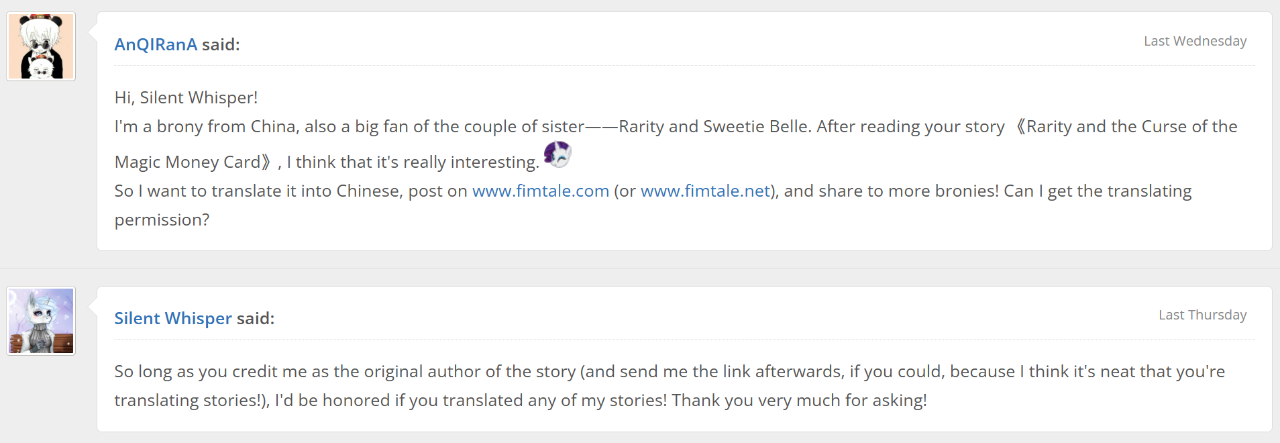Click AnQIRanA's panda avatar picture

click(41, 46)
